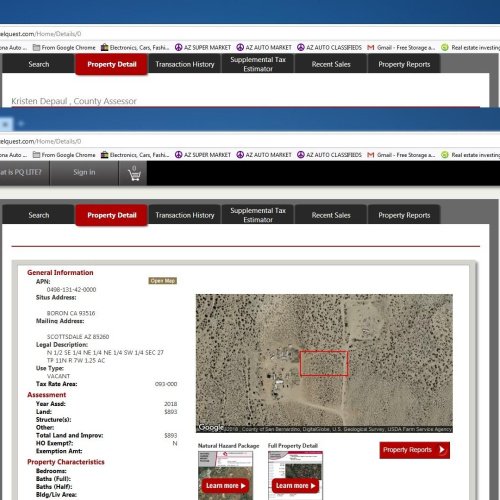Click the Sign In button
The width and height of the screenshot is (500, 500).
(84, 172)
